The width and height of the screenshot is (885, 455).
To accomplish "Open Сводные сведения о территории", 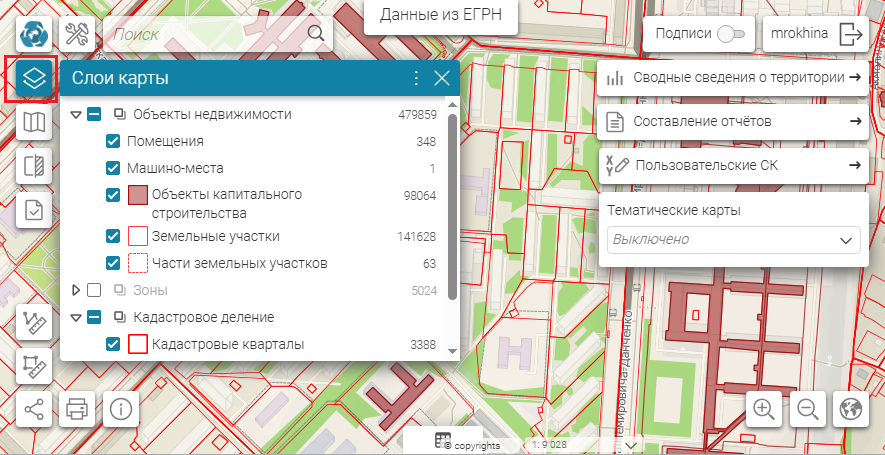I will (x=733, y=78).
